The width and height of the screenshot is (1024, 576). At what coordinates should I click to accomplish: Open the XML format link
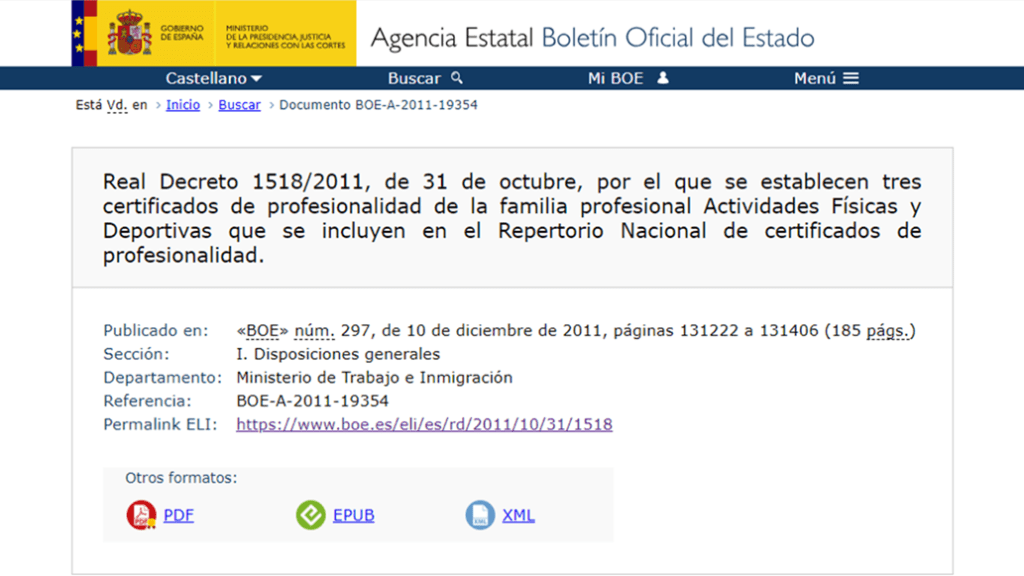(519, 515)
